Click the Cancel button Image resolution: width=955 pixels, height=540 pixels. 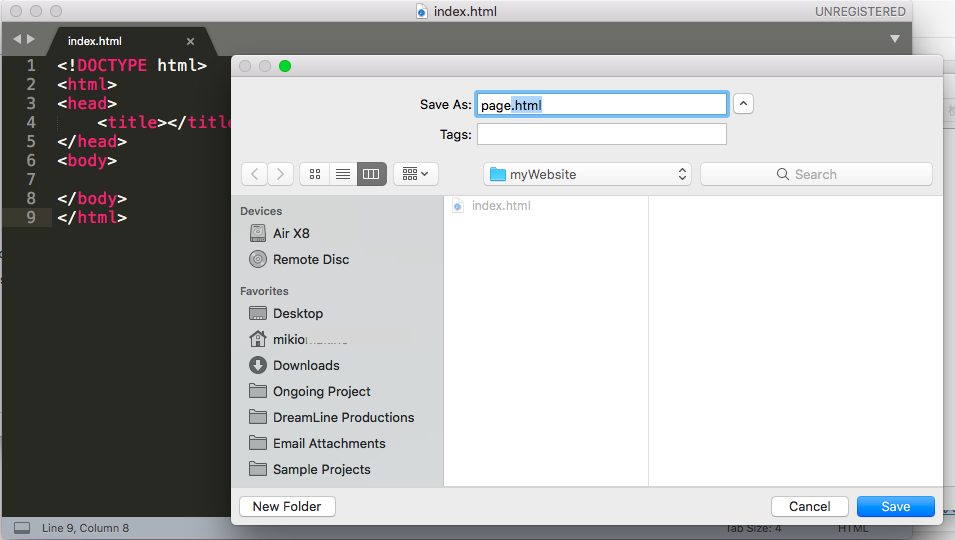coord(809,507)
